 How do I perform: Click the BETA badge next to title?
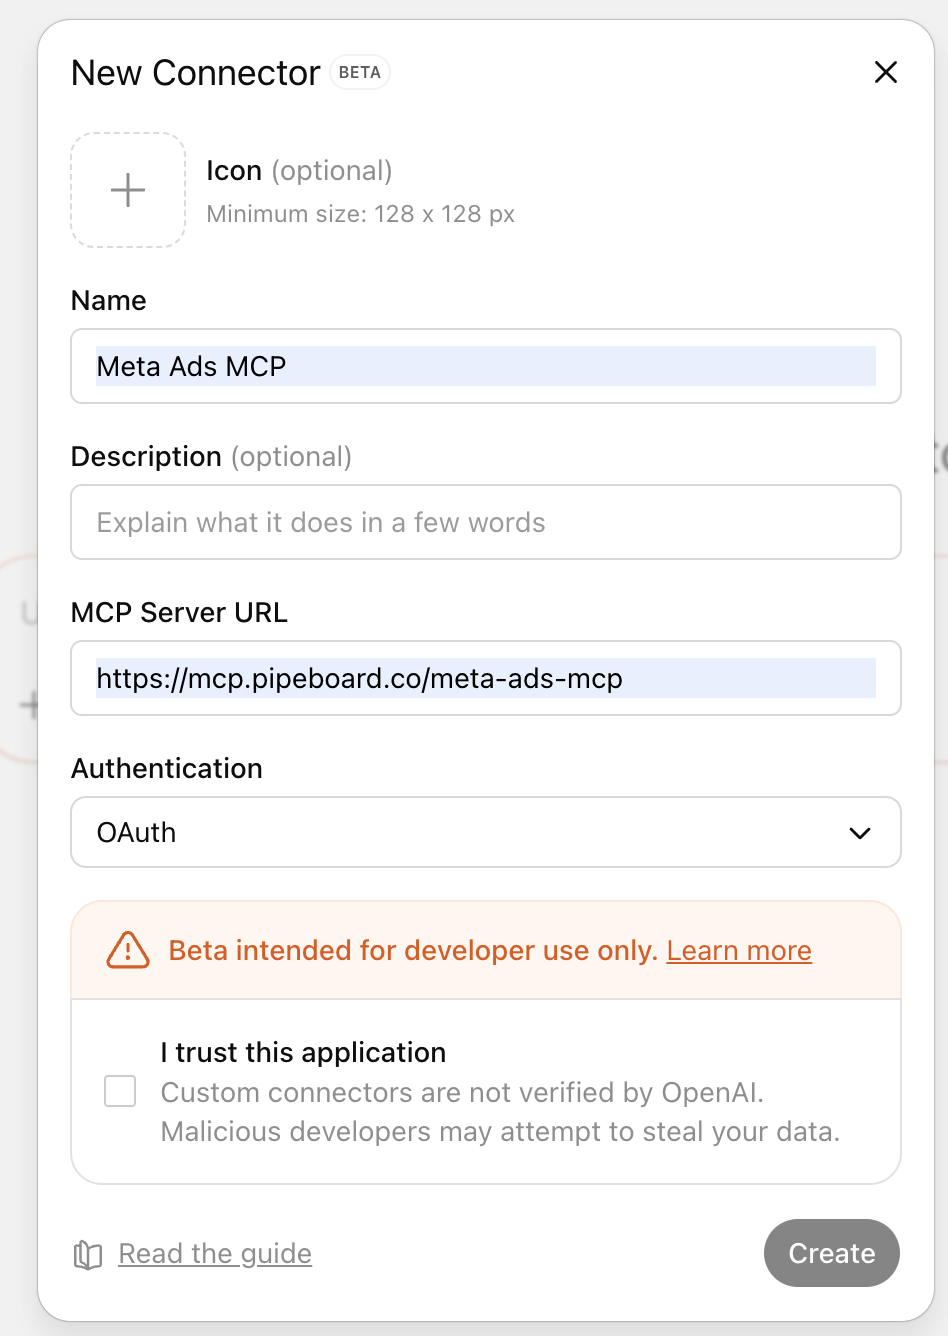360,72
